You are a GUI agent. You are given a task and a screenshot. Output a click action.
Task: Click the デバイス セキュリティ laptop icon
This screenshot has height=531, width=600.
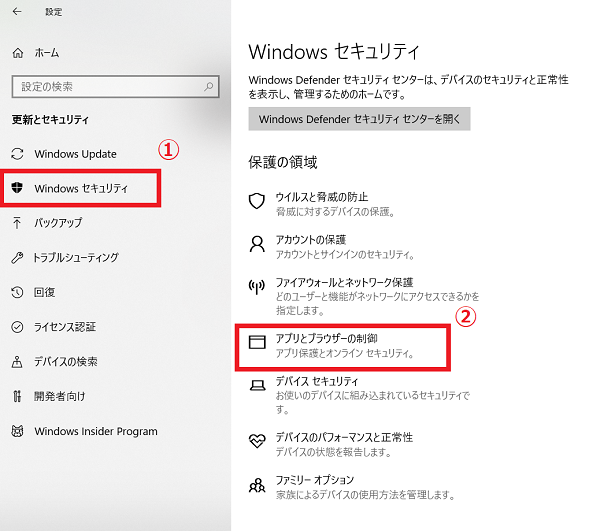[258, 385]
